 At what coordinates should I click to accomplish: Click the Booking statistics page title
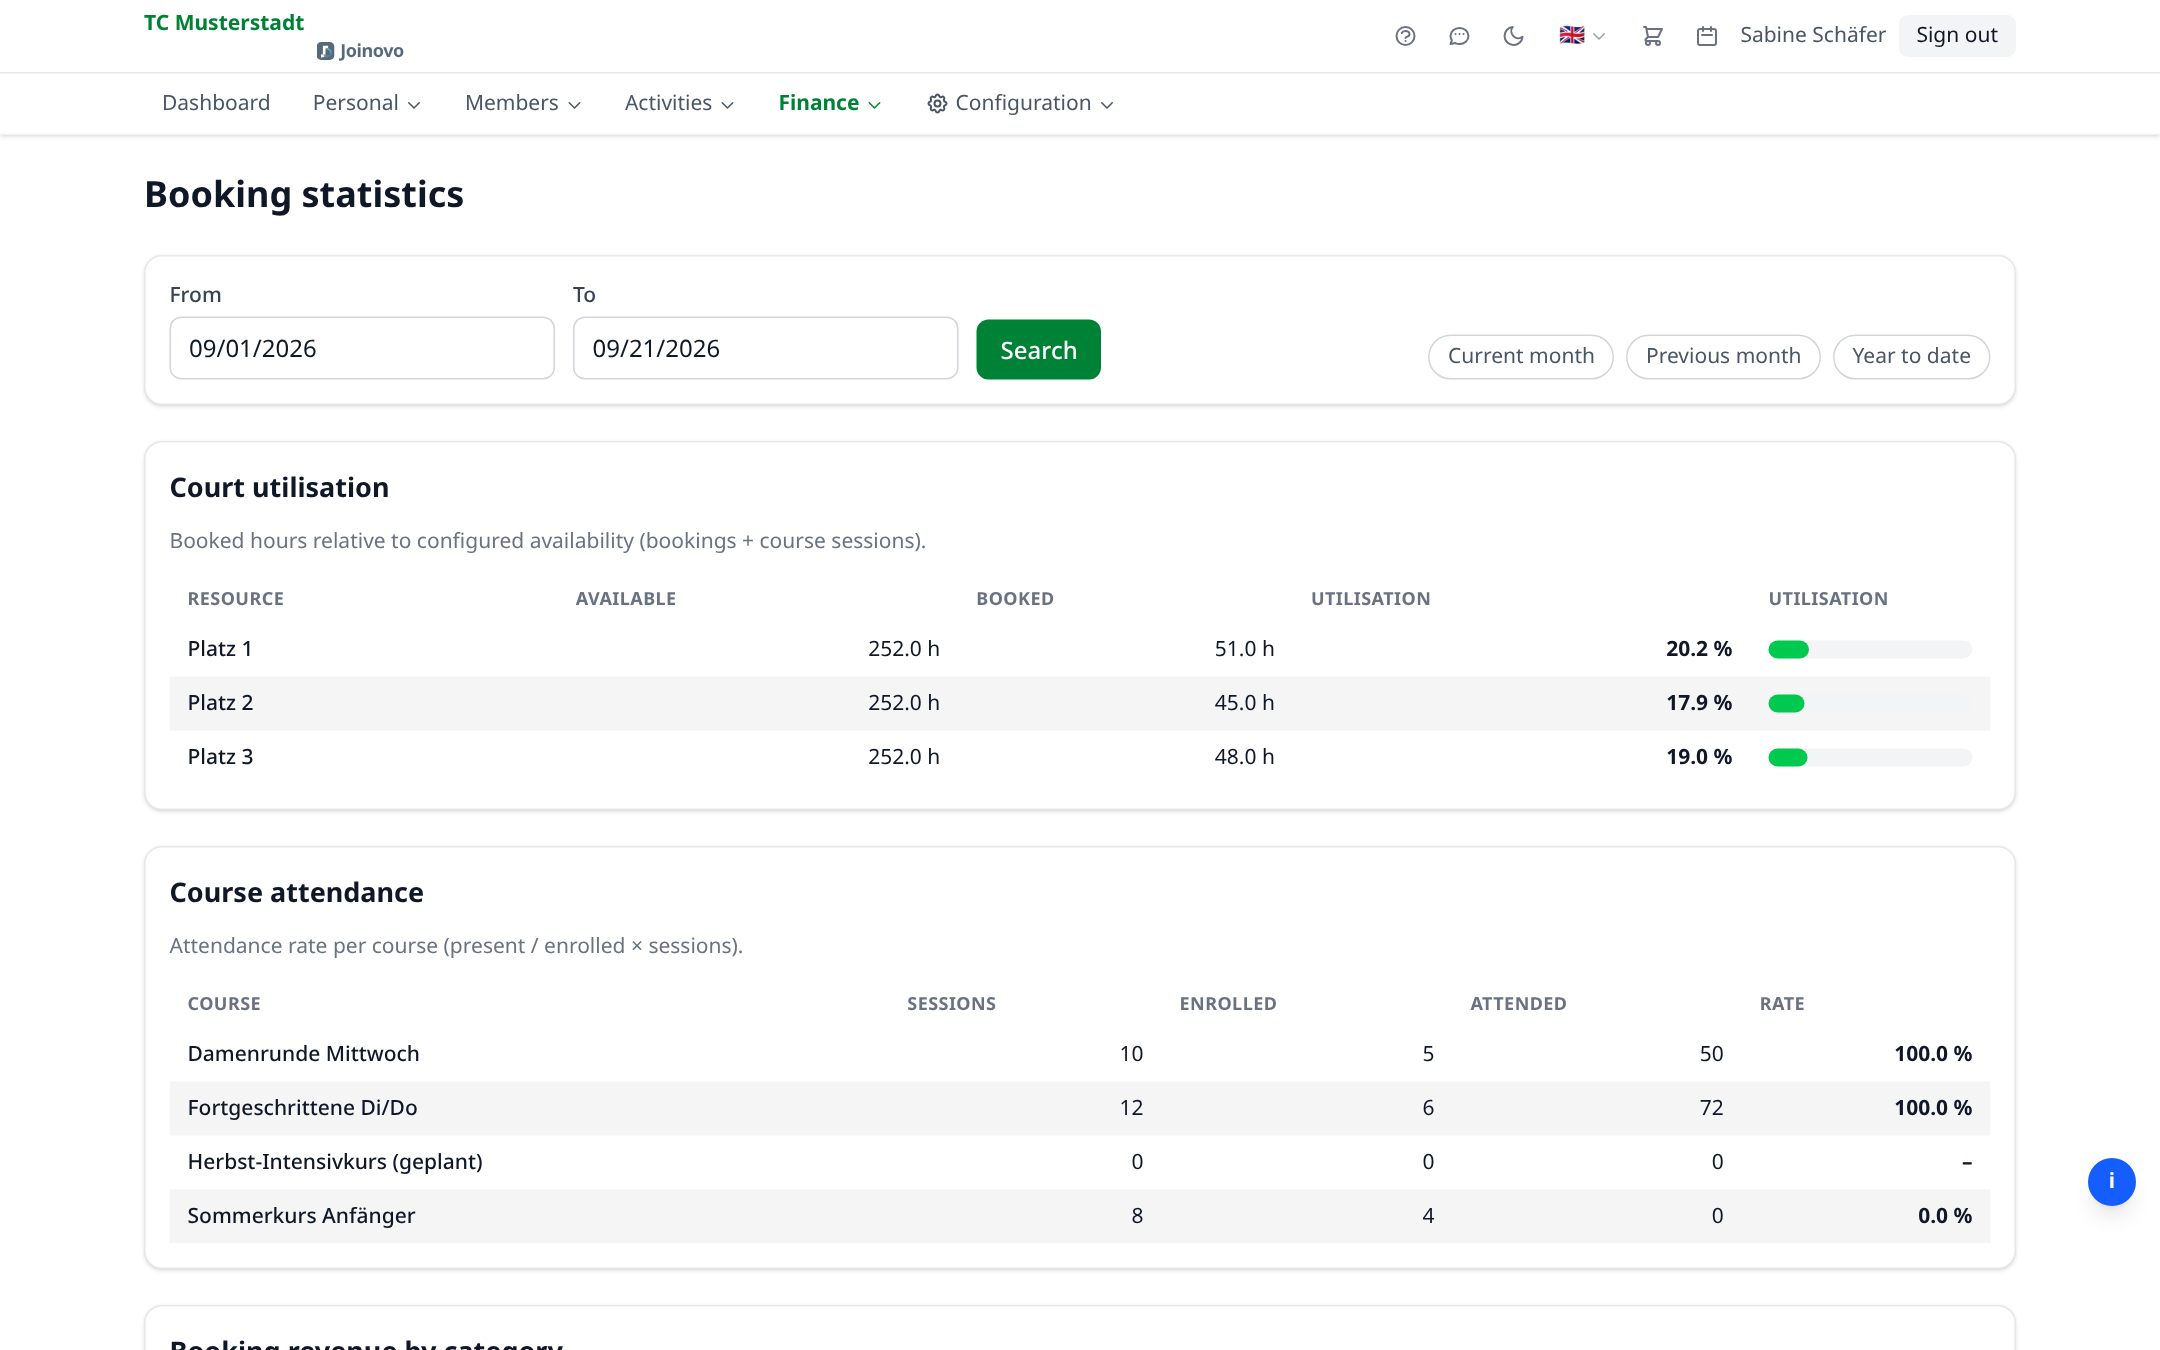tap(304, 194)
